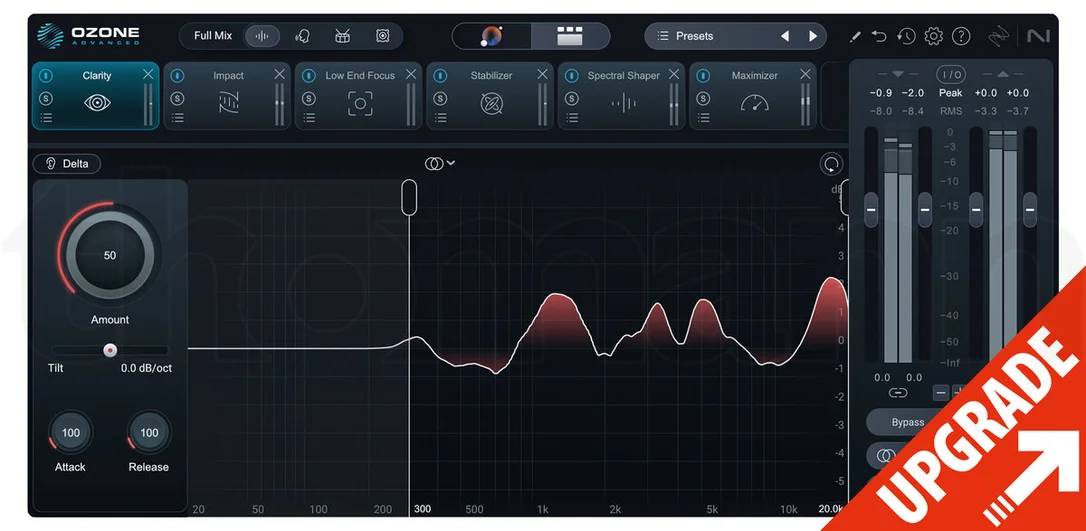Open the history clock icon

pos(906,36)
